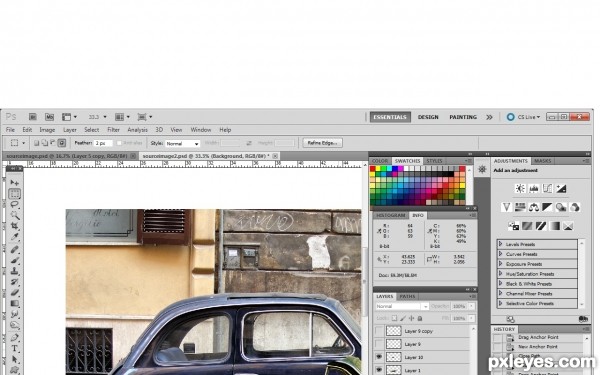Select the Lasso tool

click(15, 204)
